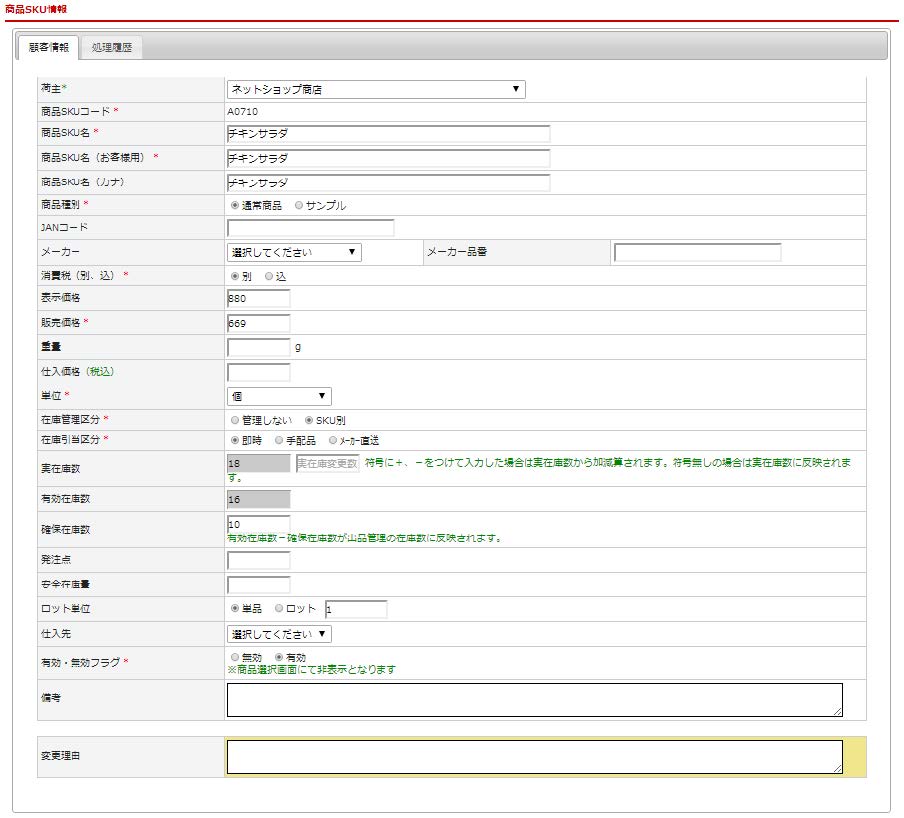
Task: Select the メーカー直送 radio option
Action: 333,441
